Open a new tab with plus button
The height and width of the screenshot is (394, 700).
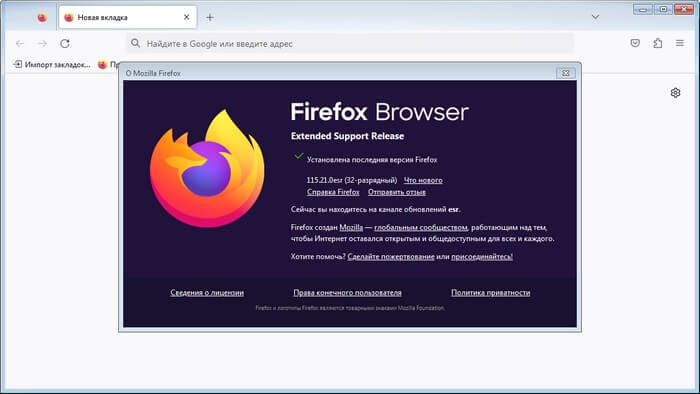[x=210, y=17]
